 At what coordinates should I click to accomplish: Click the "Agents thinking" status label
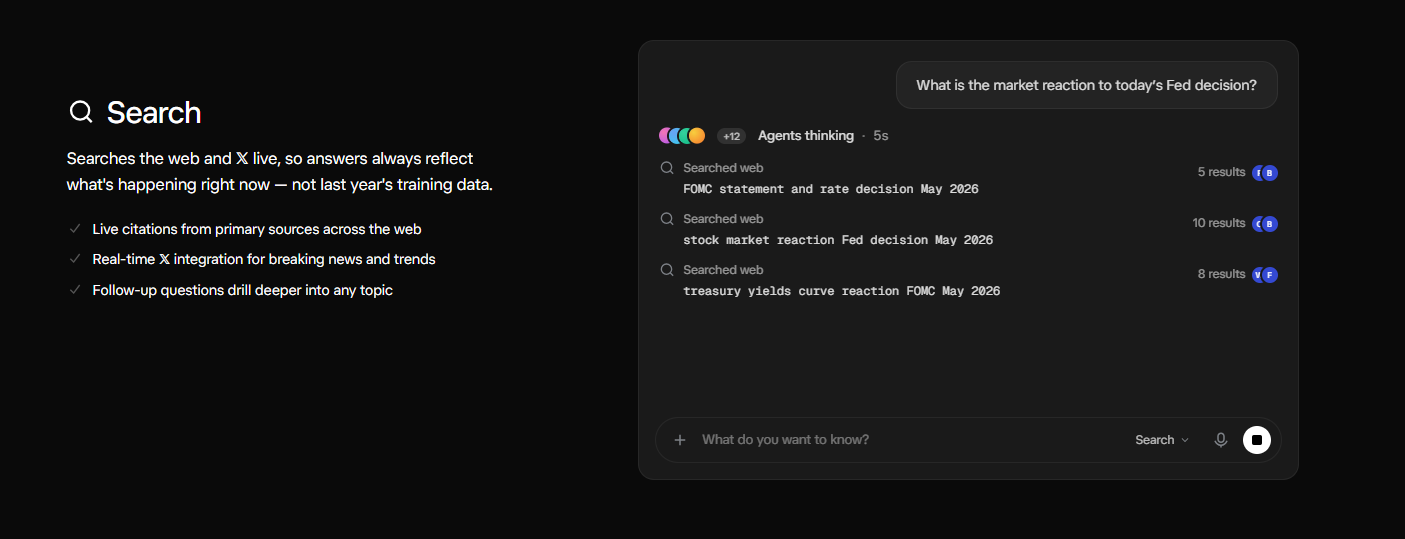806,136
